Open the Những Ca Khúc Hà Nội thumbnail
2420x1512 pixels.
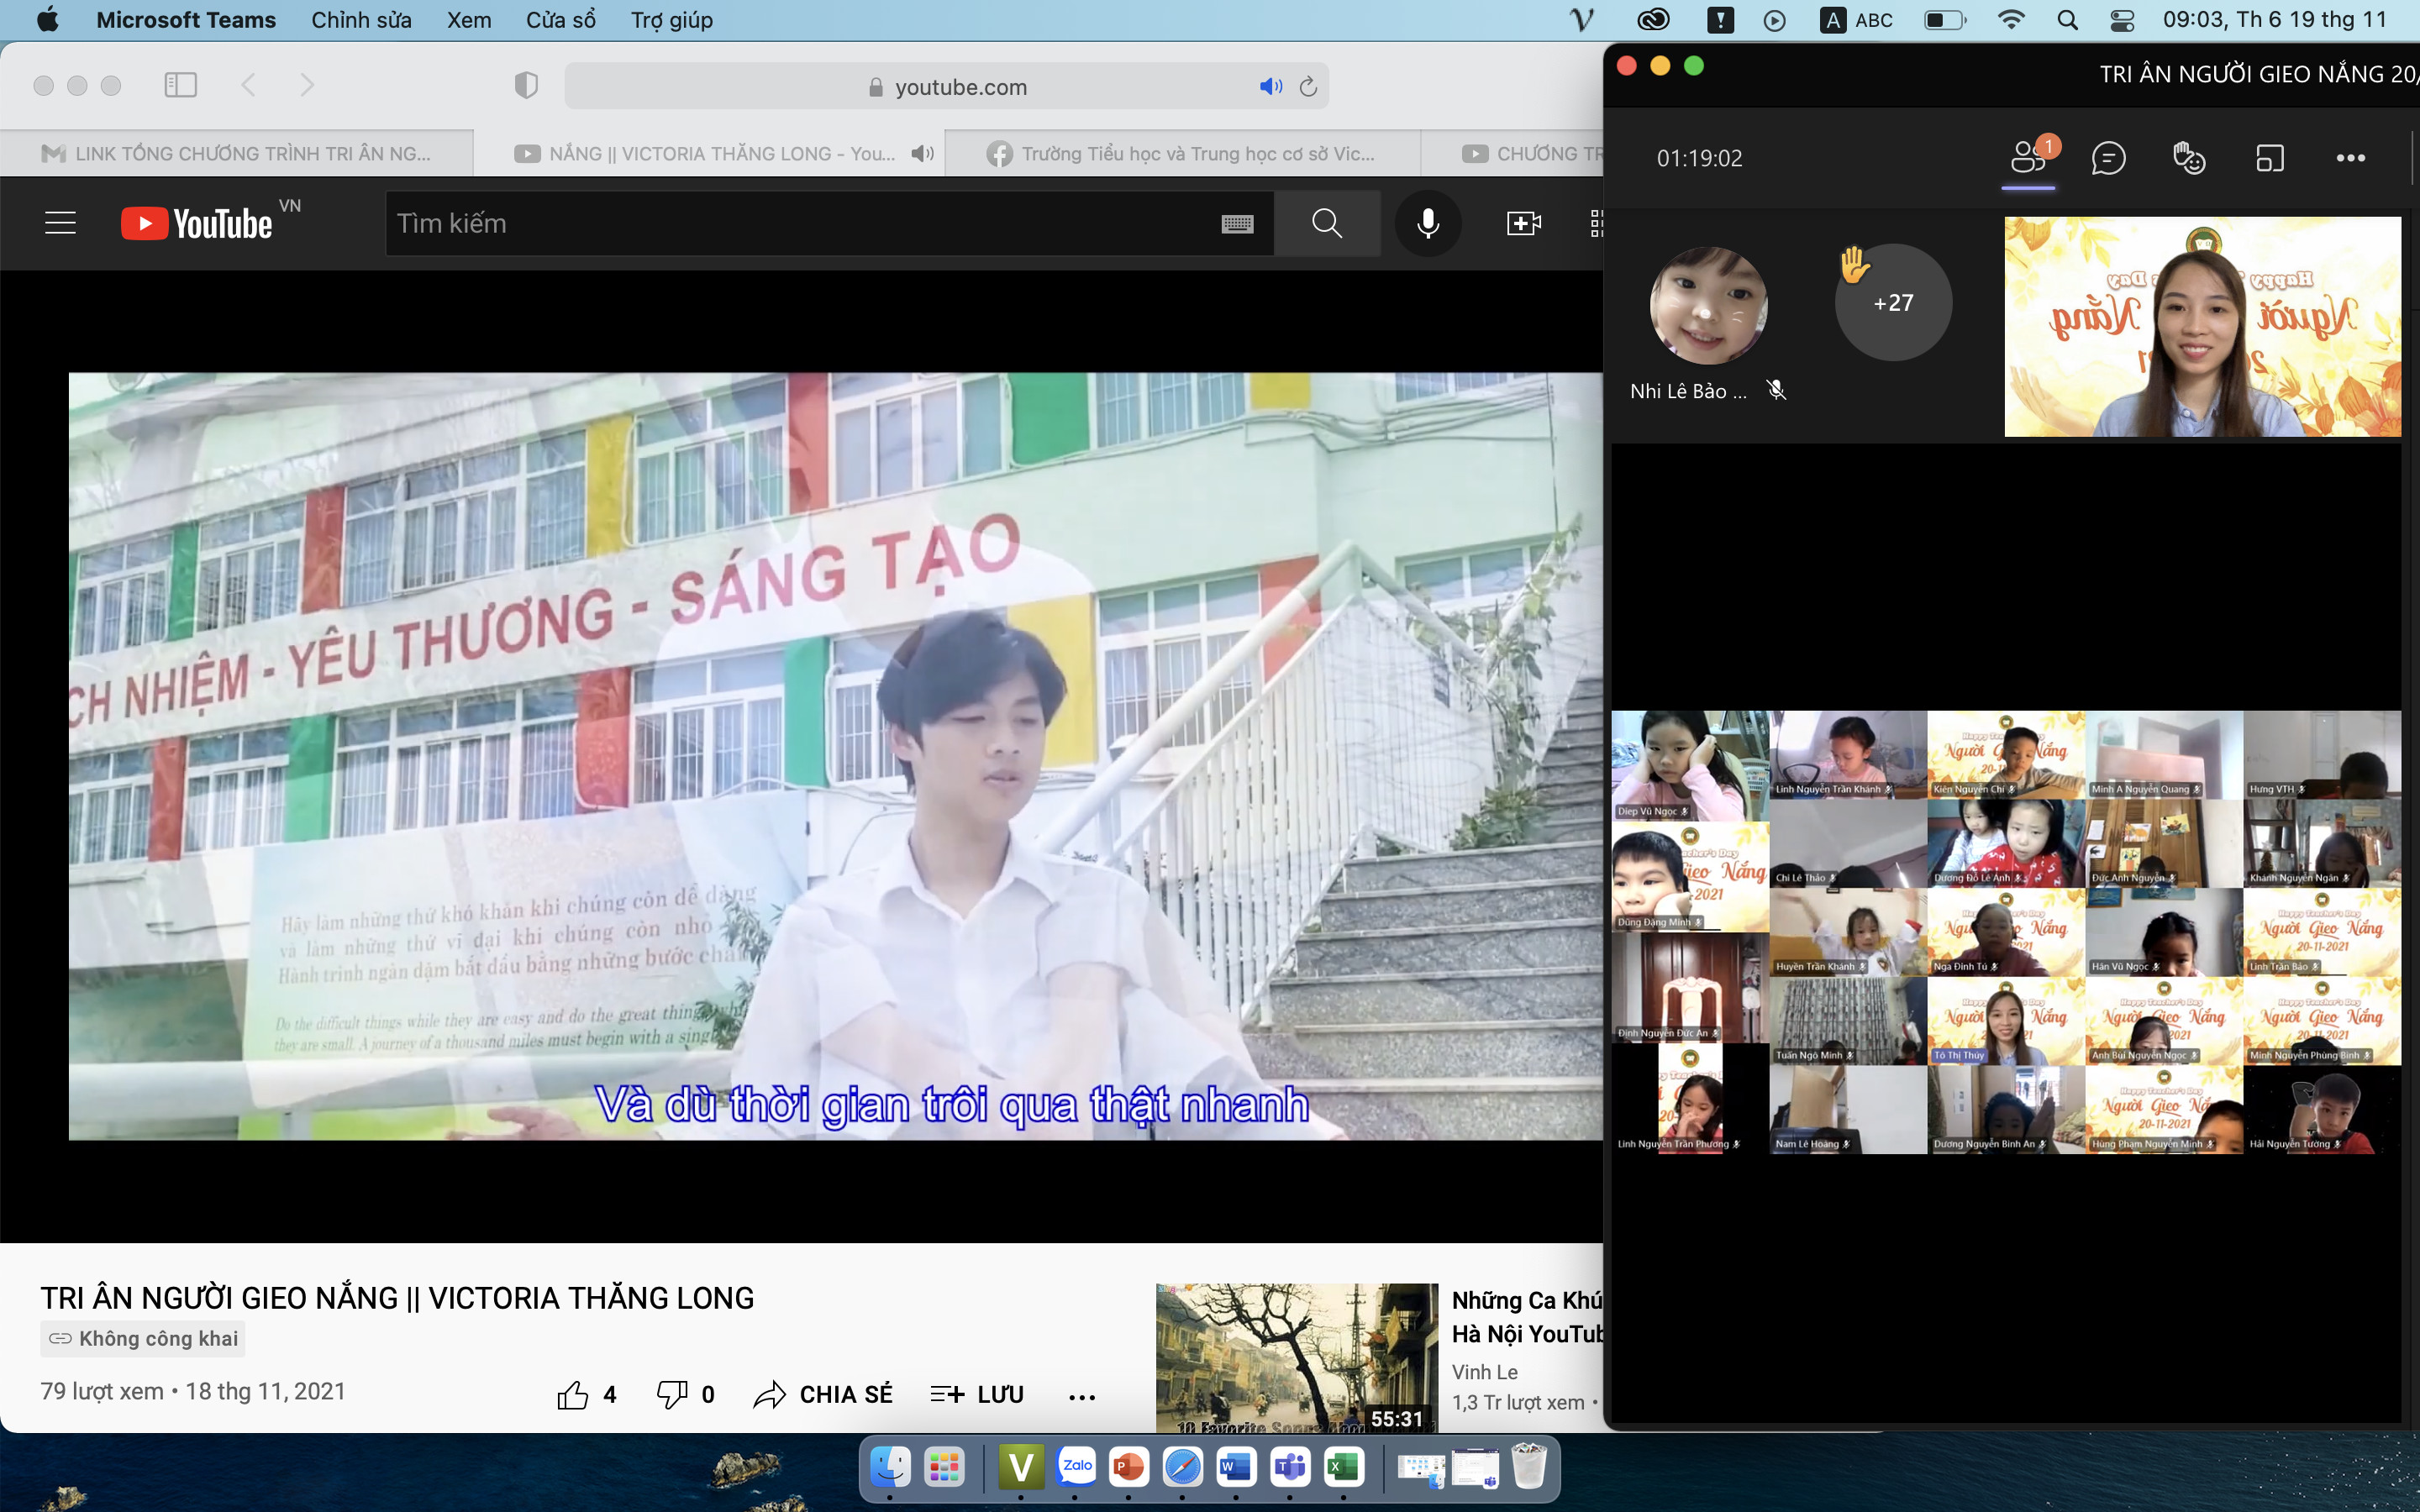click(1296, 1356)
